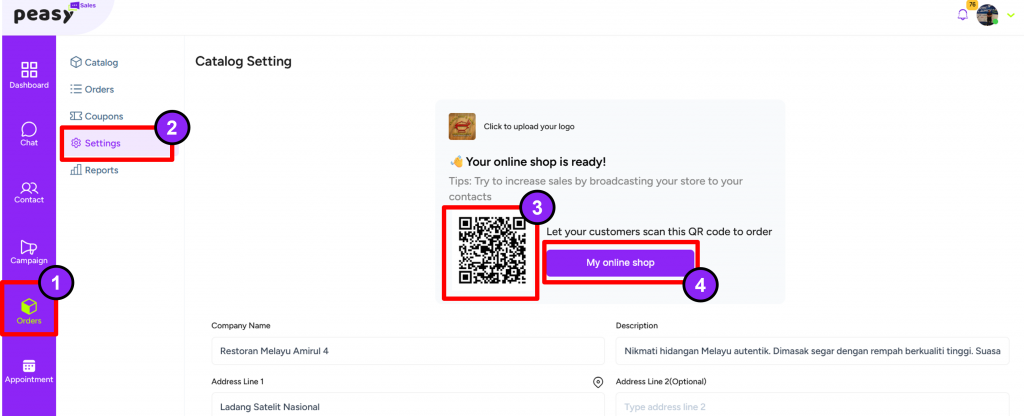The height and width of the screenshot is (416, 1024).
Task: Open Orders list in the submenu
Action: coord(92,89)
